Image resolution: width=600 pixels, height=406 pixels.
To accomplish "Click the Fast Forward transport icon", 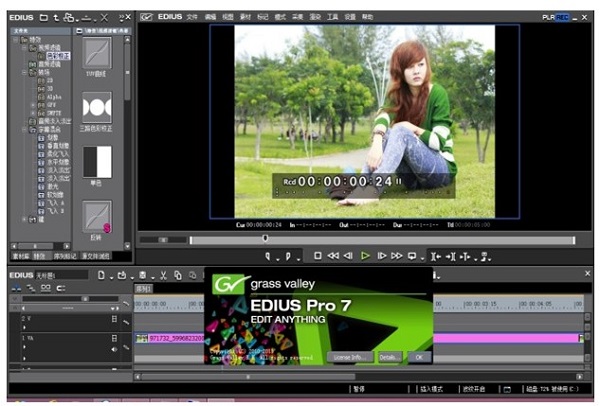I will [x=396, y=256].
